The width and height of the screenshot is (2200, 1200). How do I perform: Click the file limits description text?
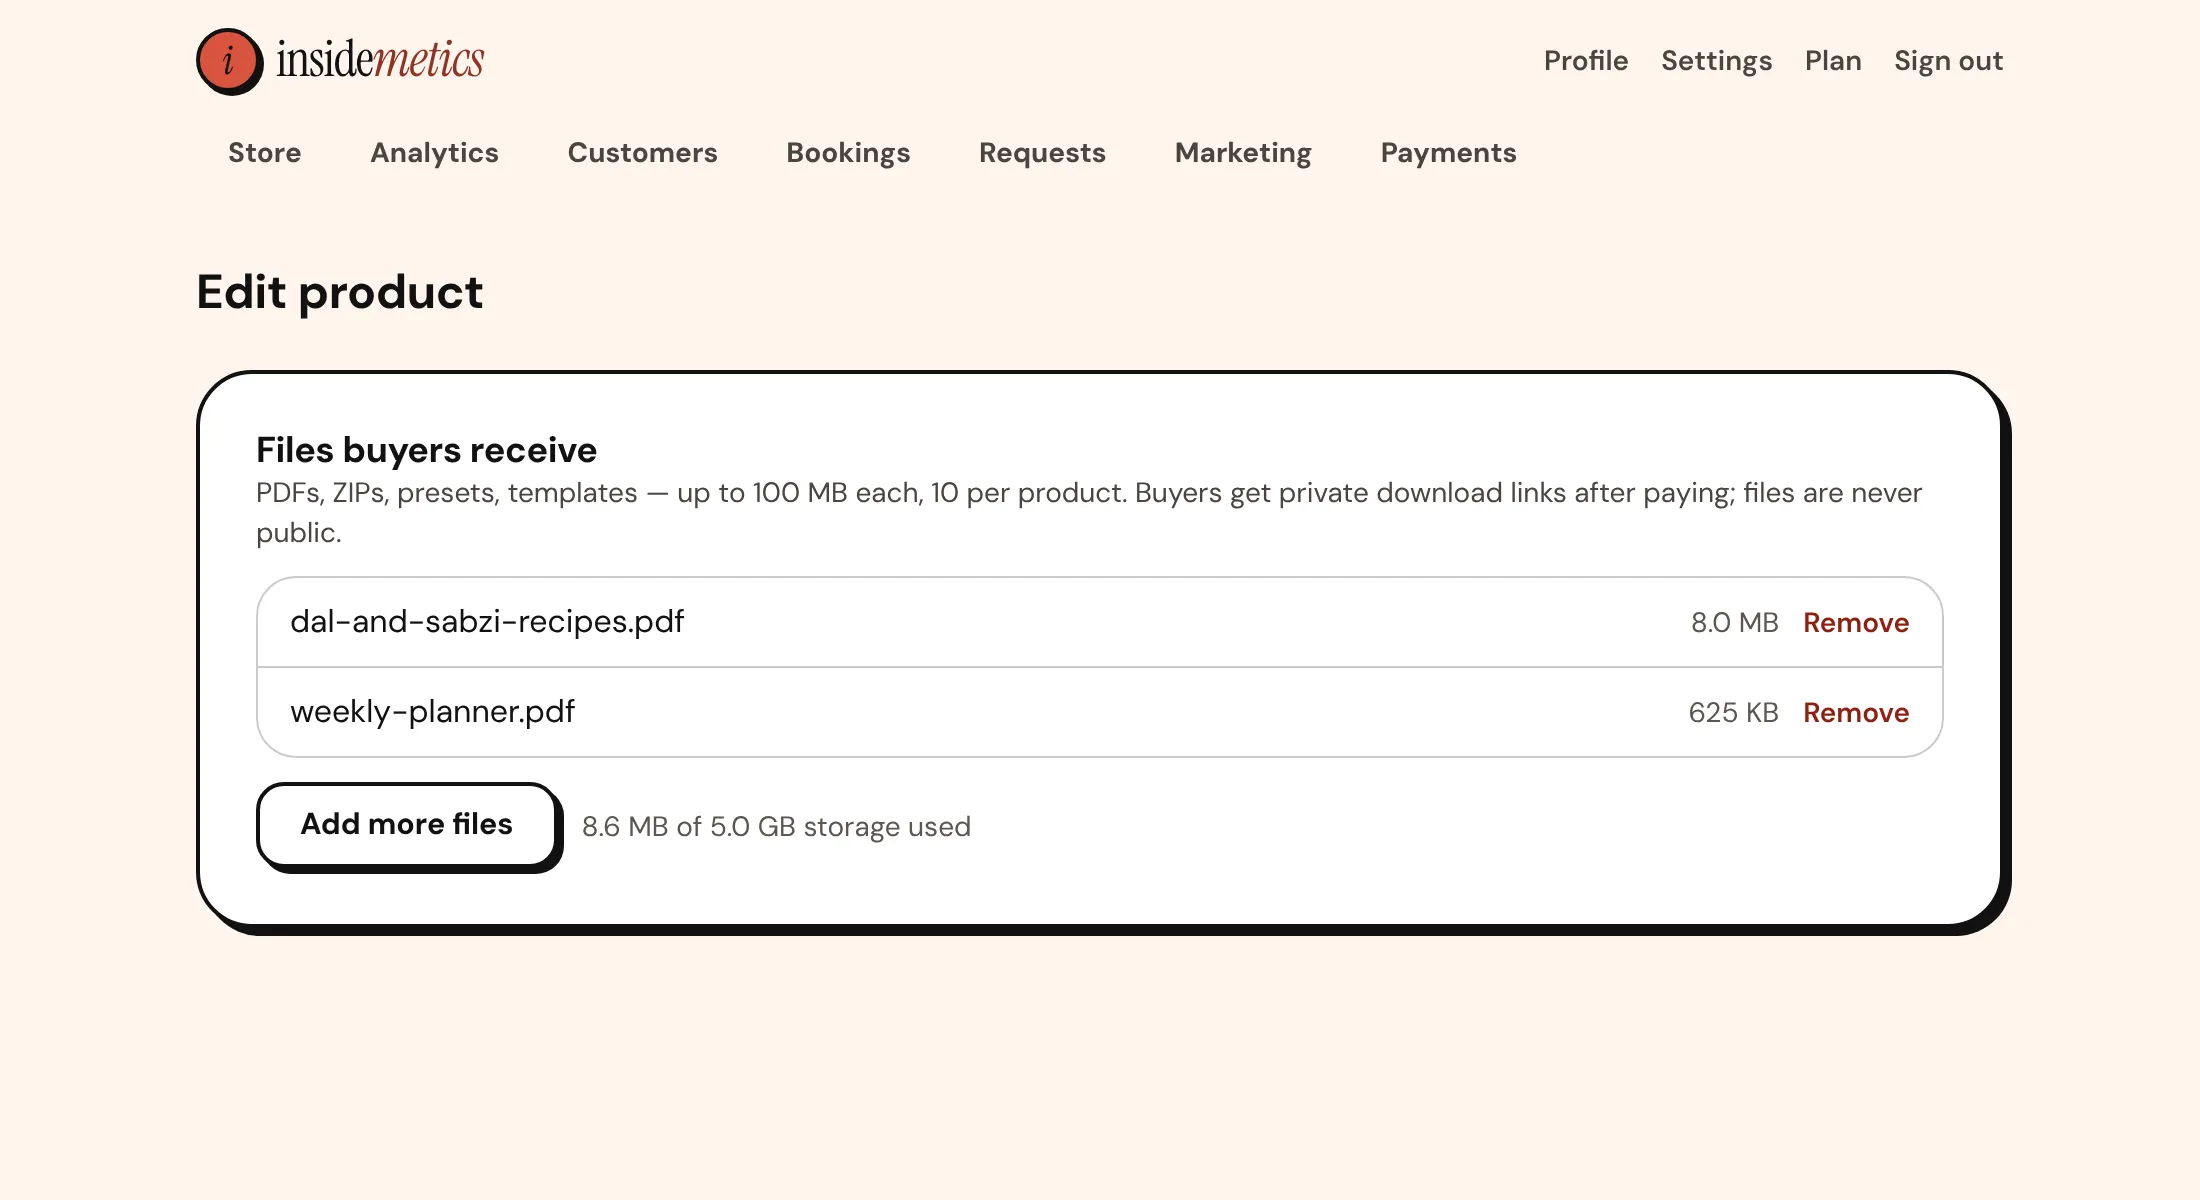1089,513
